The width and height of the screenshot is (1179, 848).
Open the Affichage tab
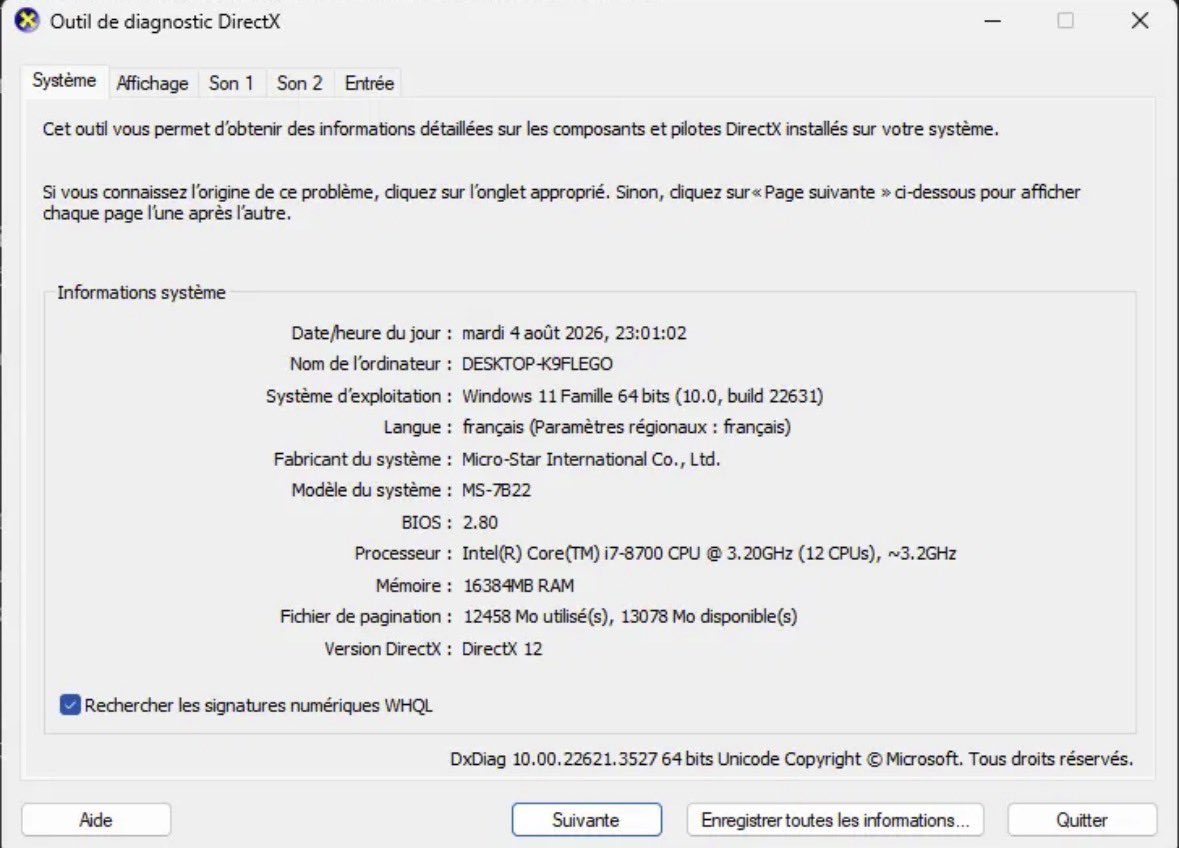pyautogui.click(x=153, y=83)
